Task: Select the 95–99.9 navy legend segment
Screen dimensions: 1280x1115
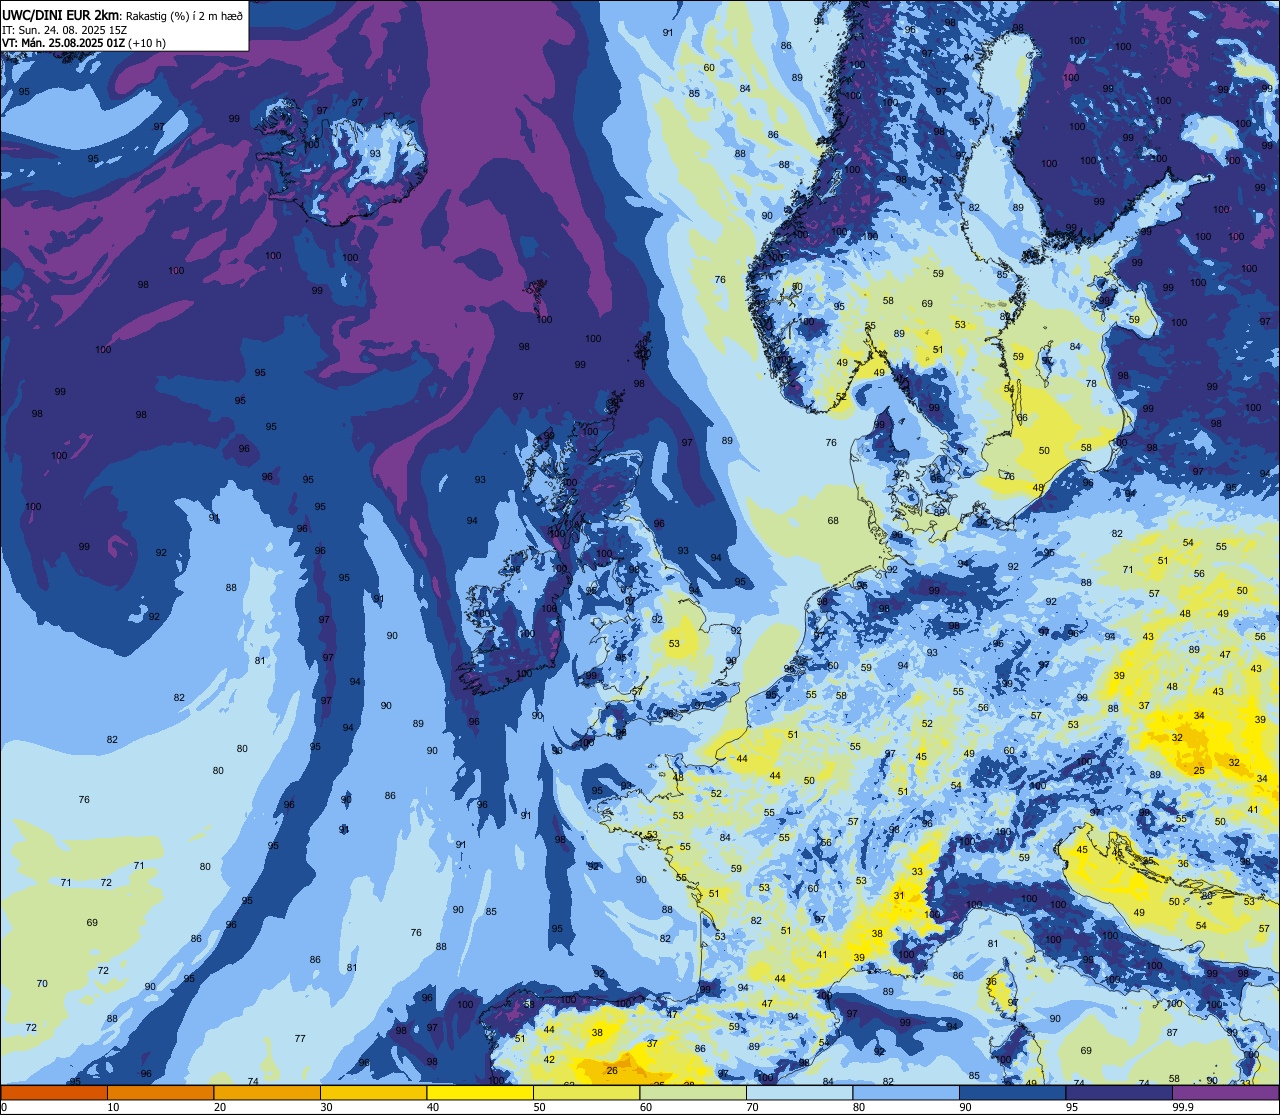Action: tap(1119, 1092)
